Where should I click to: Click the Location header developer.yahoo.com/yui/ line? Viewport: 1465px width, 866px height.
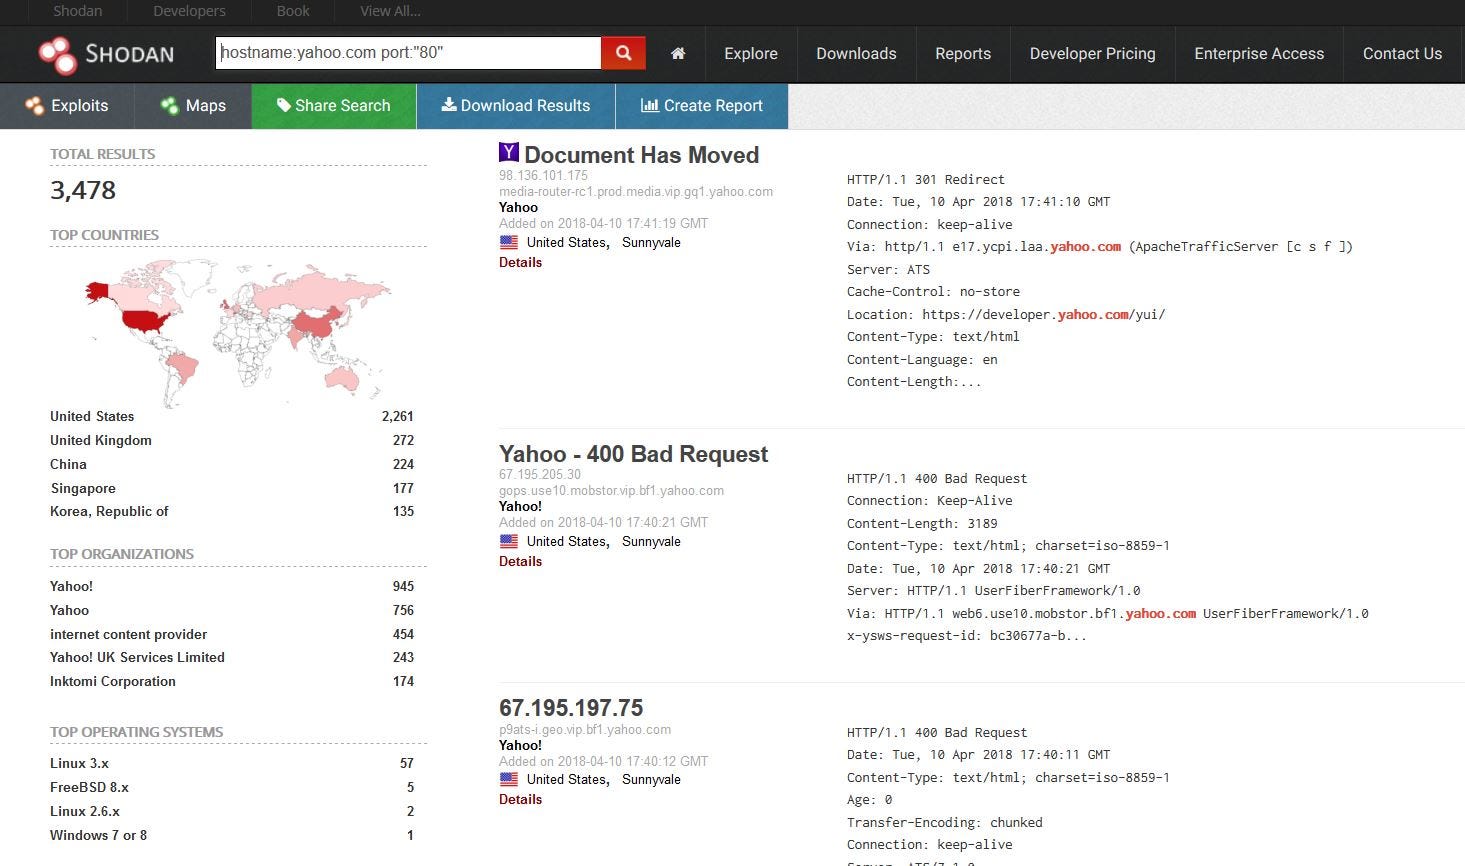click(1006, 314)
